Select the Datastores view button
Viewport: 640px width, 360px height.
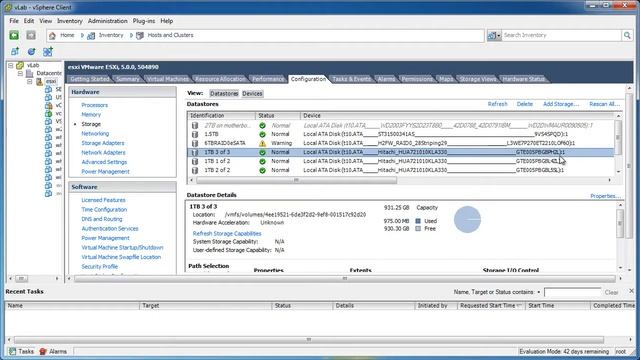[224, 93]
